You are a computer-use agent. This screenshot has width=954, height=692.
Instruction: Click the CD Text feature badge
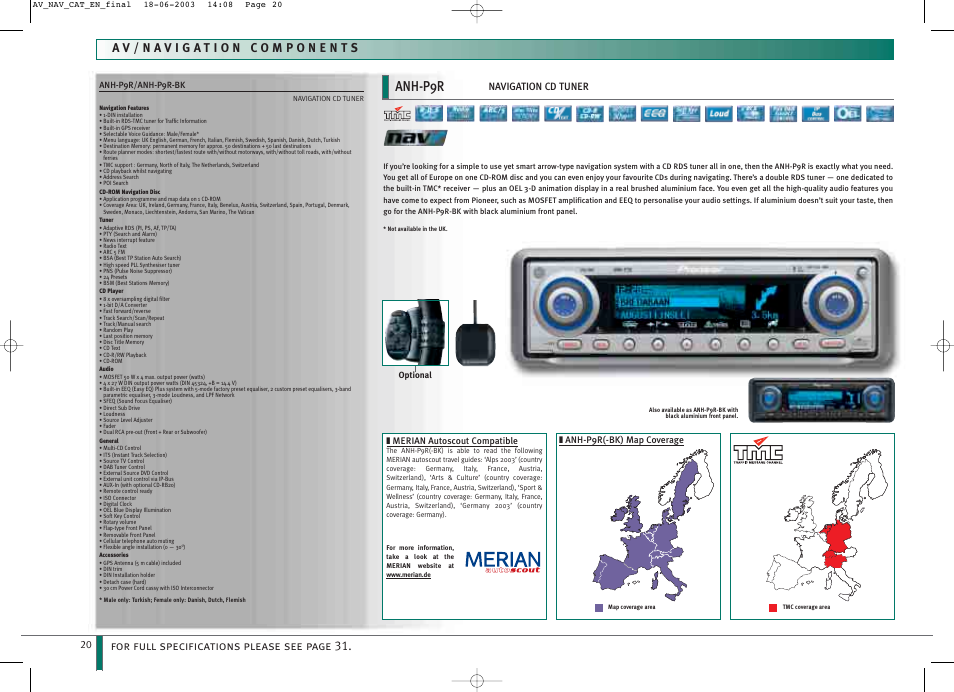(x=557, y=114)
